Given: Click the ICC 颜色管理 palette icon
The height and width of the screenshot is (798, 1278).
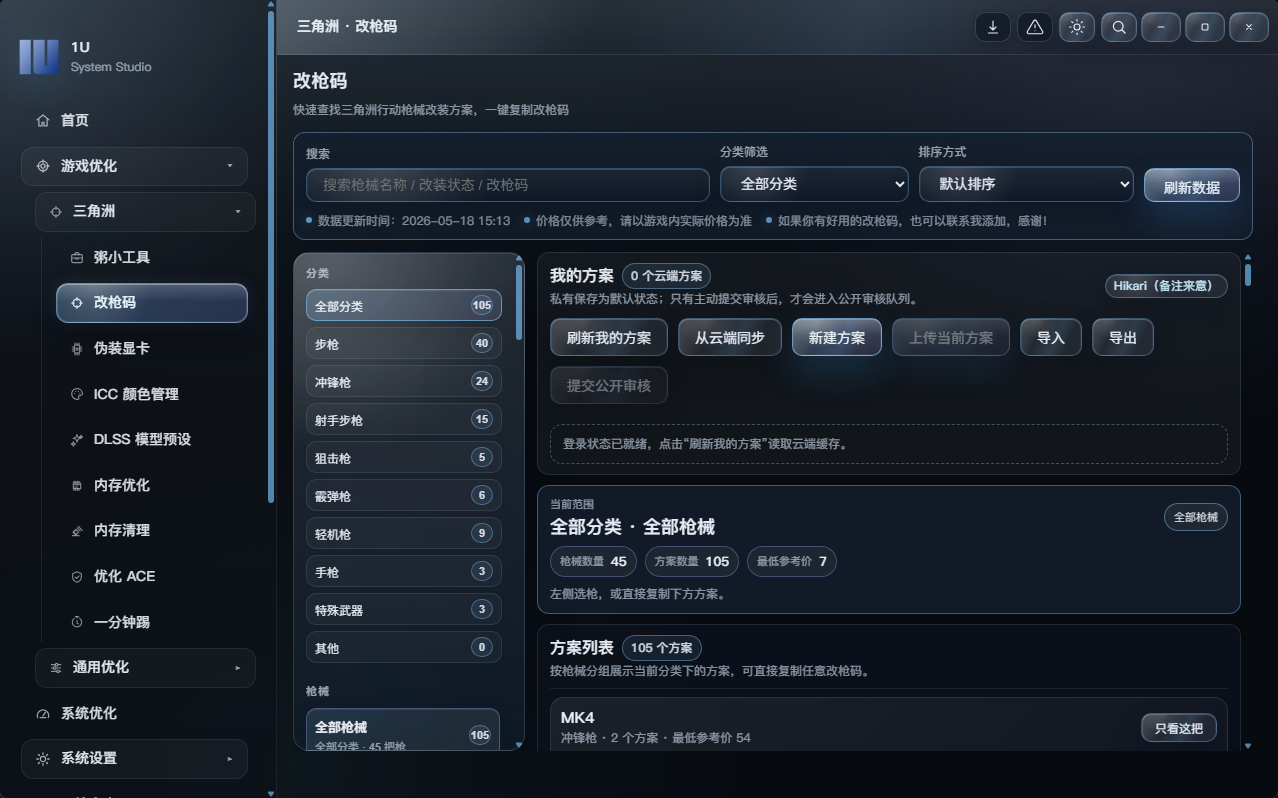Looking at the screenshot, I should (77, 394).
